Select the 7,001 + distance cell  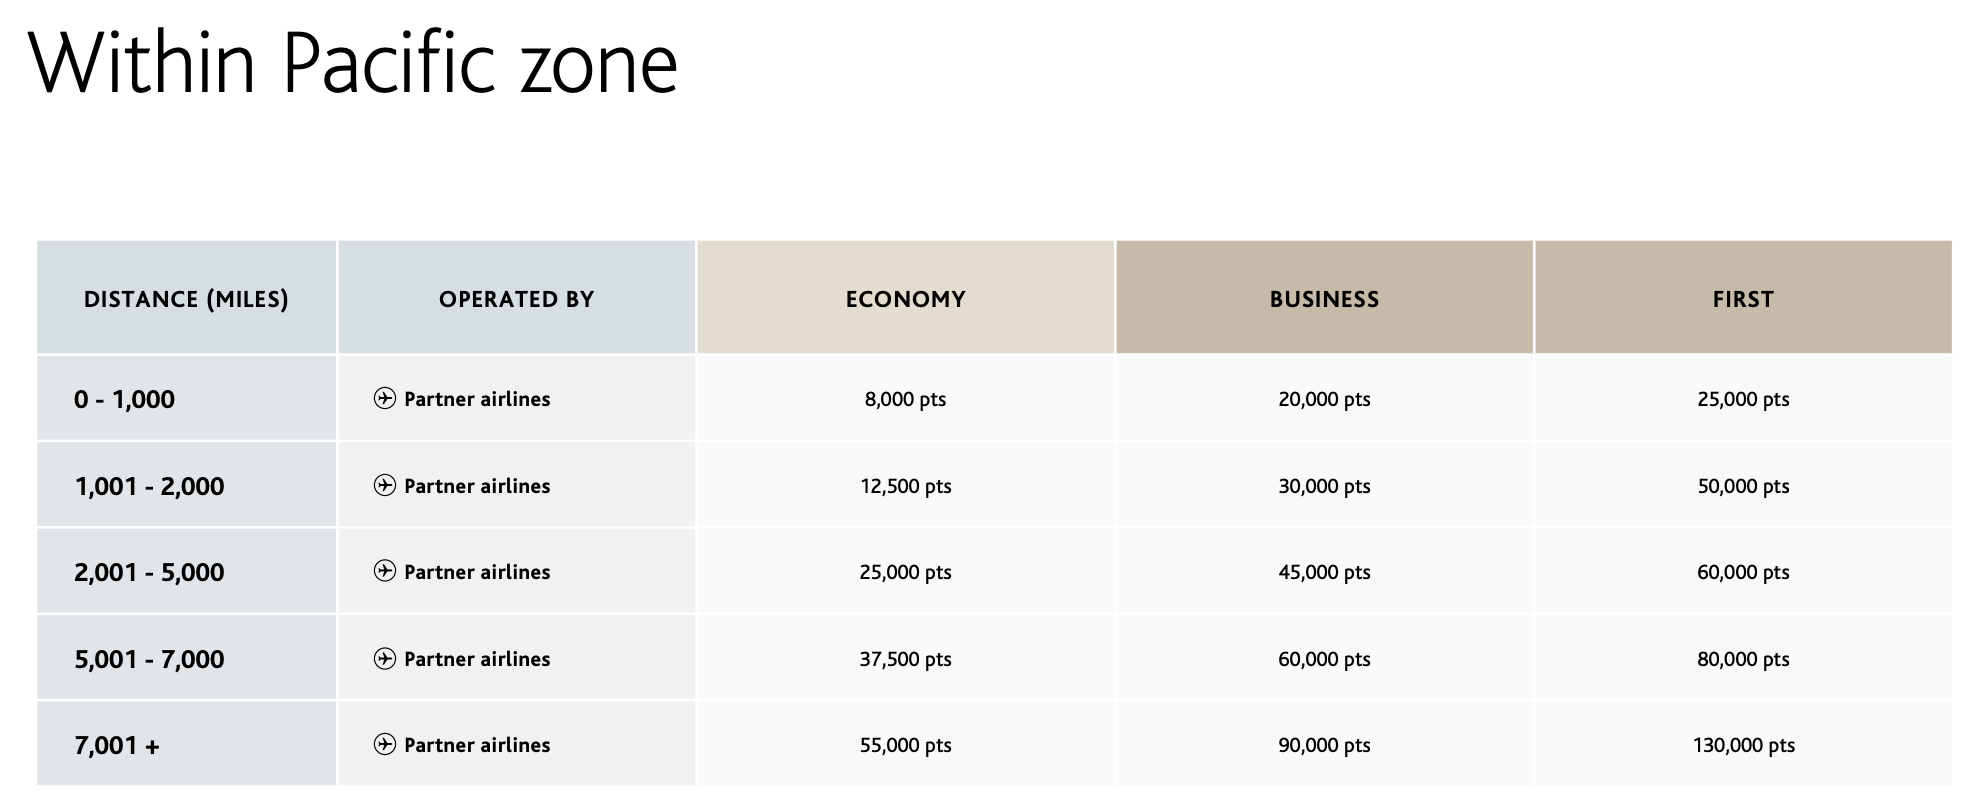tap(117, 745)
